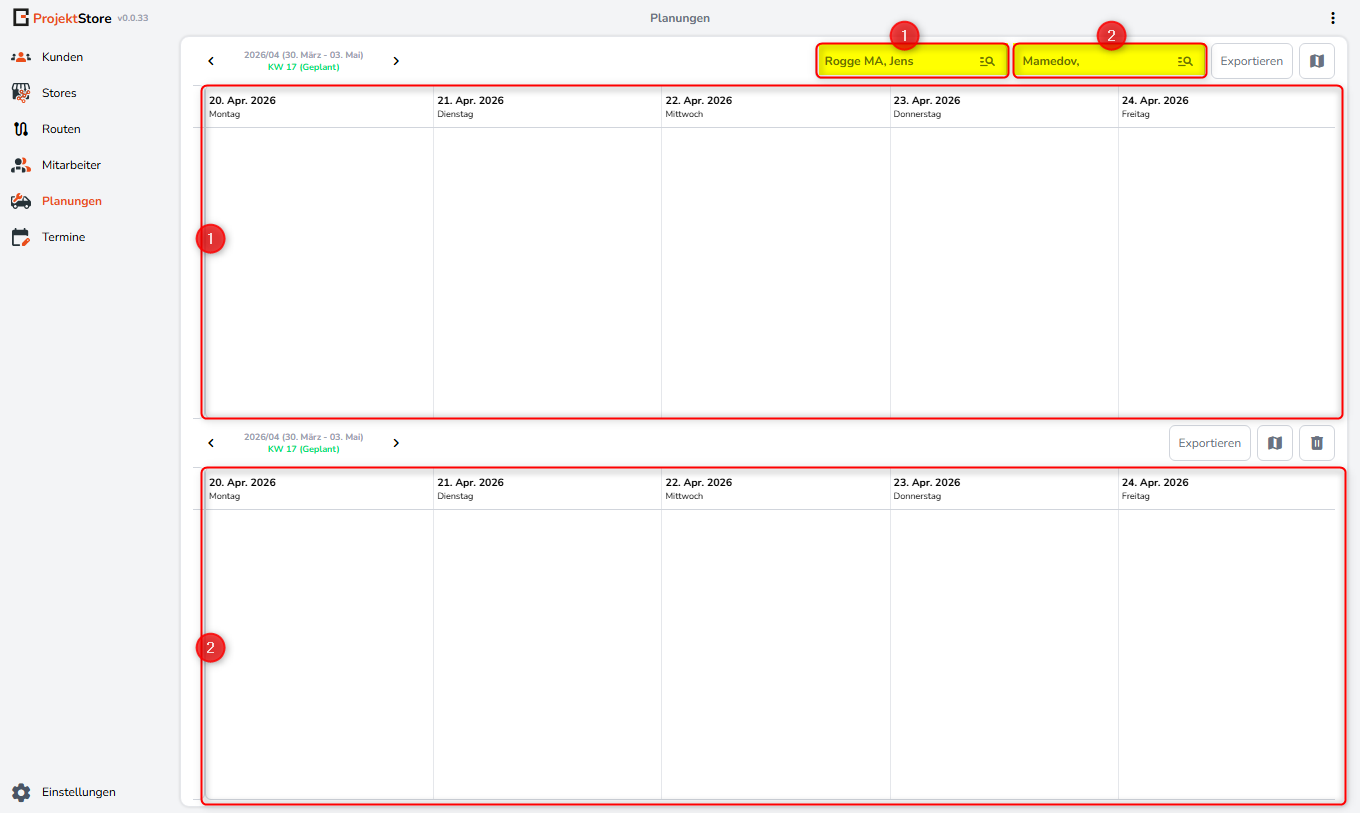Click the Mitarbeiter staff icon
Screen dimensions: 1360x813
(x=21, y=165)
